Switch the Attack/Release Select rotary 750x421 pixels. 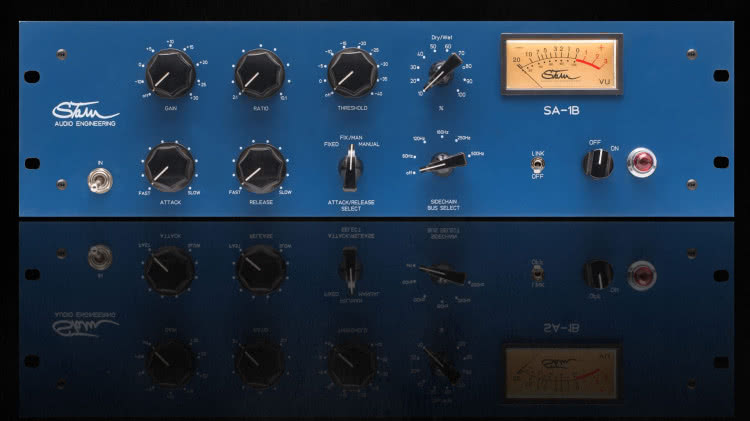[x=351, y=167]
